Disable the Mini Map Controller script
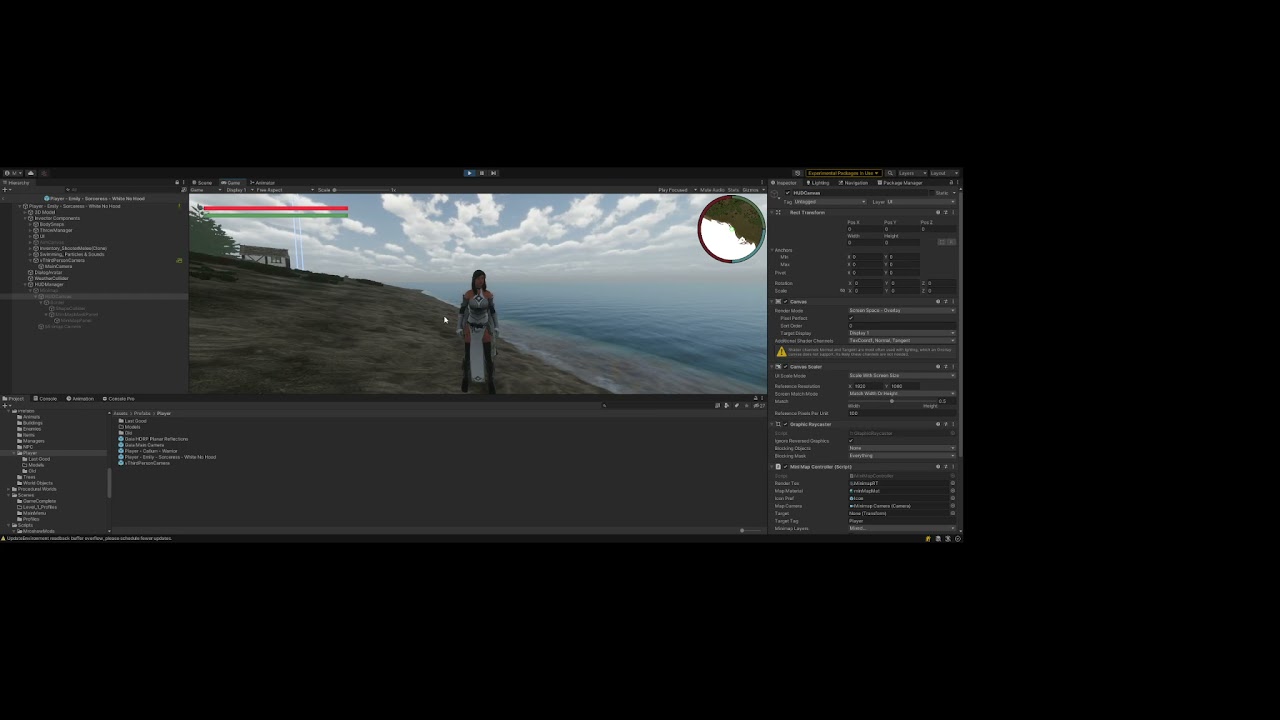Viewport: 1280px width, 720px height. pyautogui.click(x=786, y=467)
